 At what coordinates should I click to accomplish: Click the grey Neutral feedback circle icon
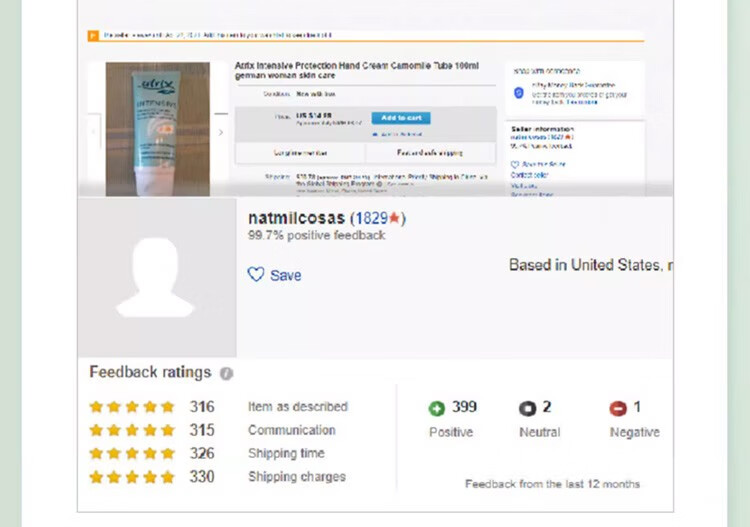click(527, 408)
